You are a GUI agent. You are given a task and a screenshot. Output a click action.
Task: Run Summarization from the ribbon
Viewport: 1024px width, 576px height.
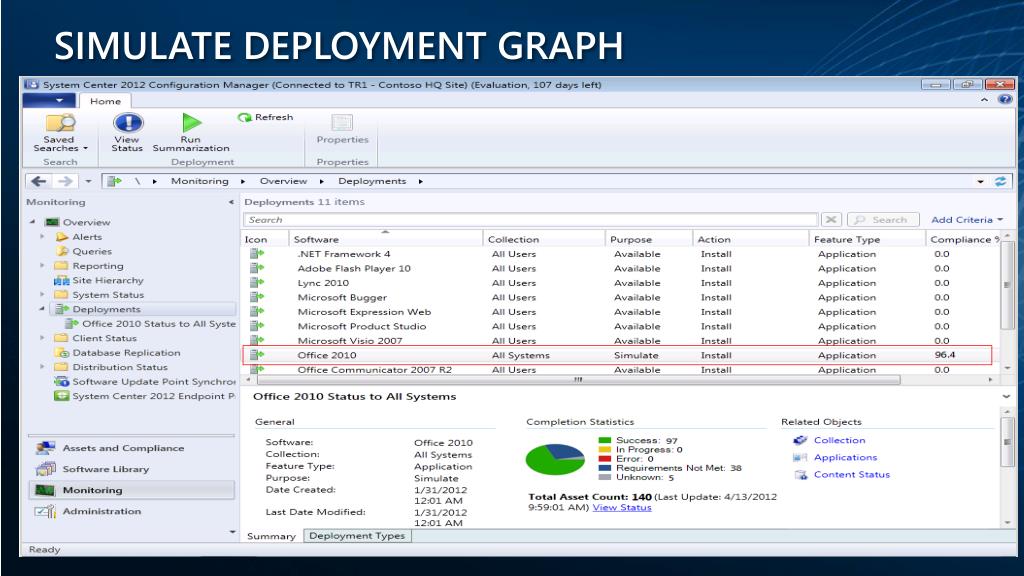[x=191, y=123]
